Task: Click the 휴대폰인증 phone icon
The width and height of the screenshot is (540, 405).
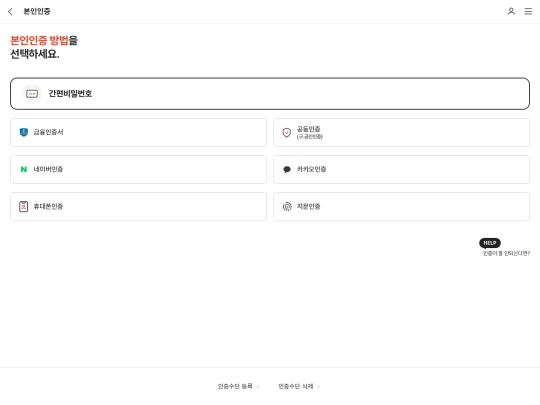Action: (23, 206)
